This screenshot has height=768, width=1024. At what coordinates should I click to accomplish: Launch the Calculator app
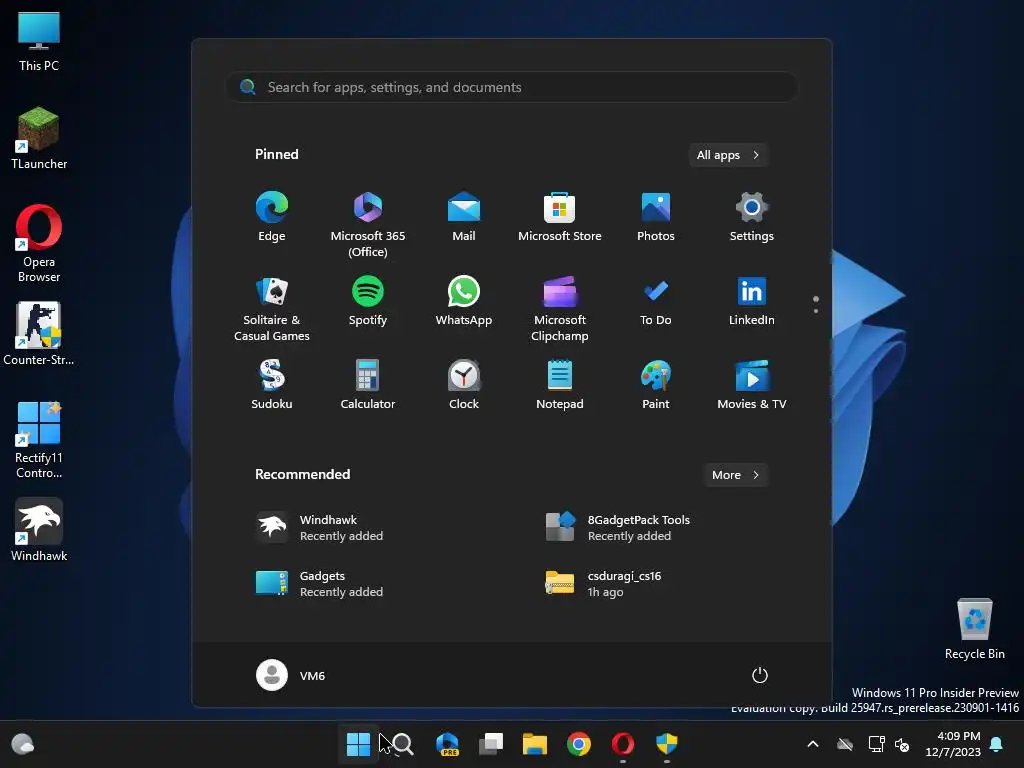point(368,385)
